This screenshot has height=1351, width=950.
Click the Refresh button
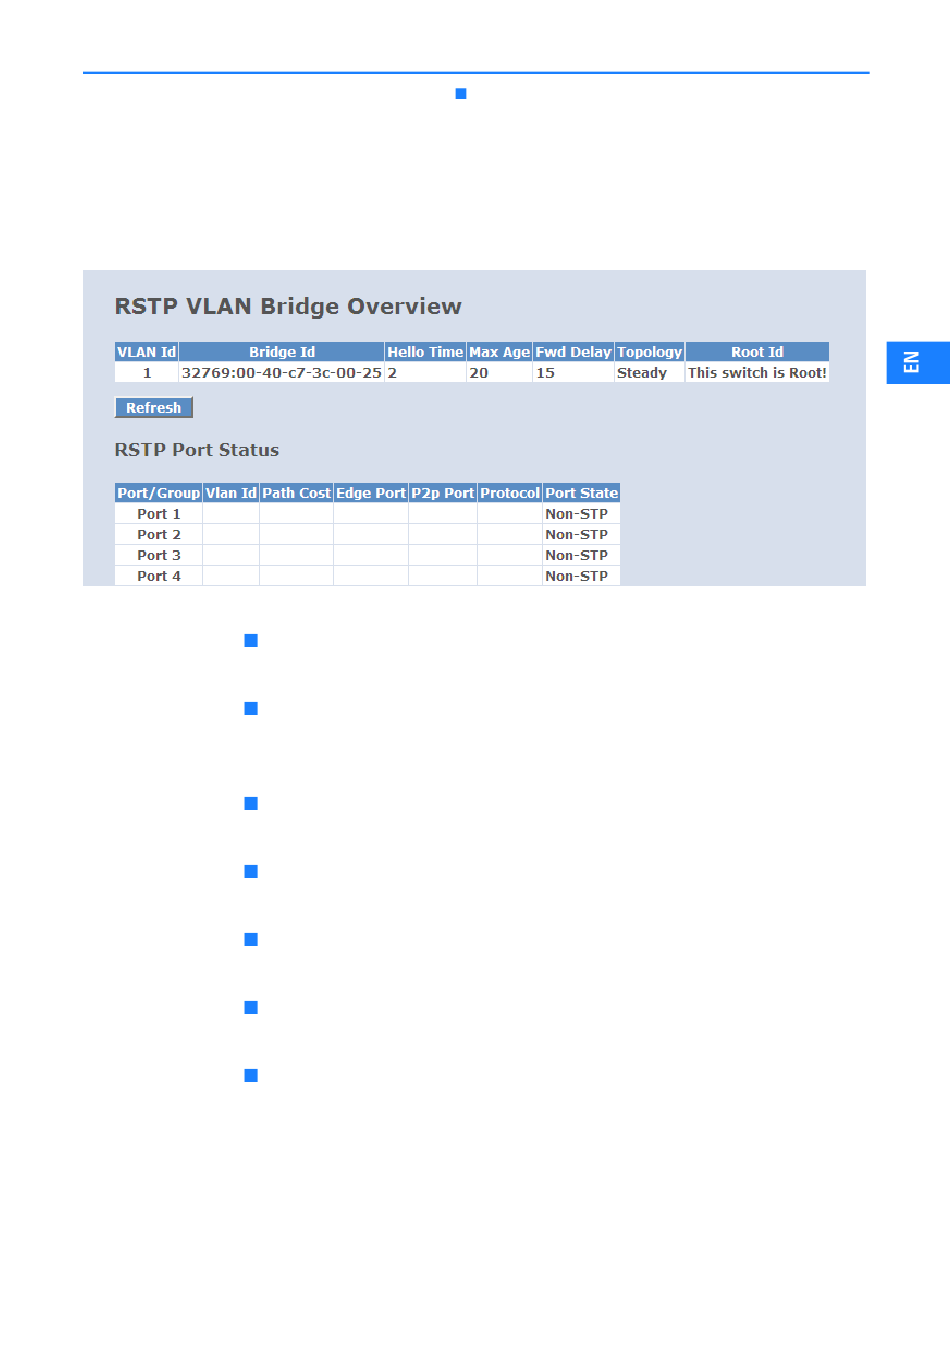click(x=153, y=408)
